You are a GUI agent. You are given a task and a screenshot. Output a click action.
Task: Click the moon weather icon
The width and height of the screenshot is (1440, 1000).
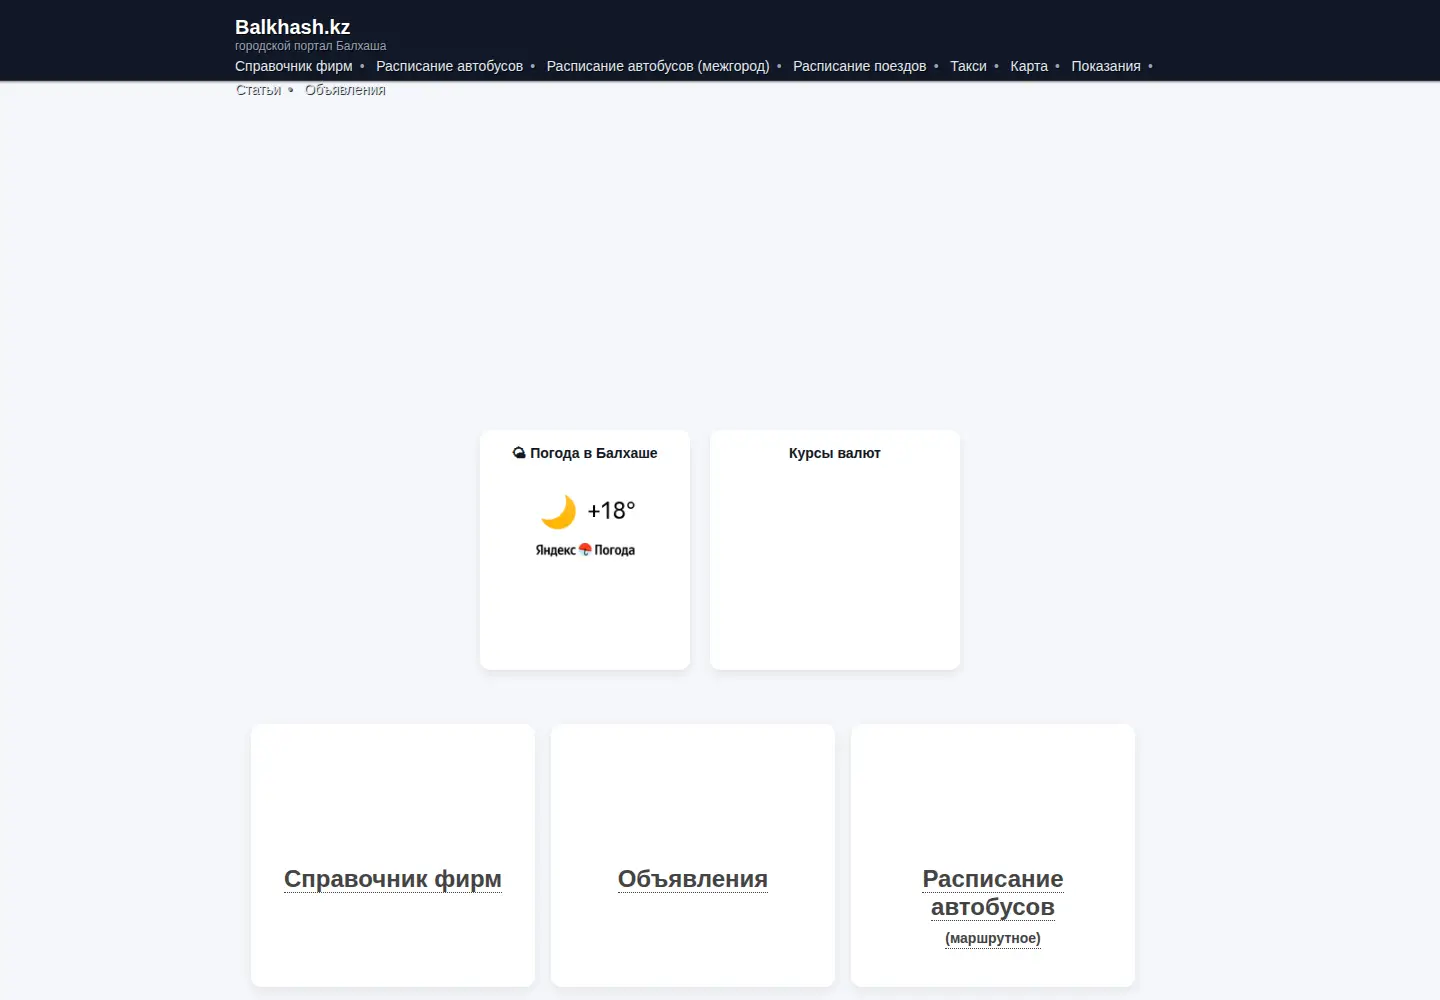coord(559,511)
